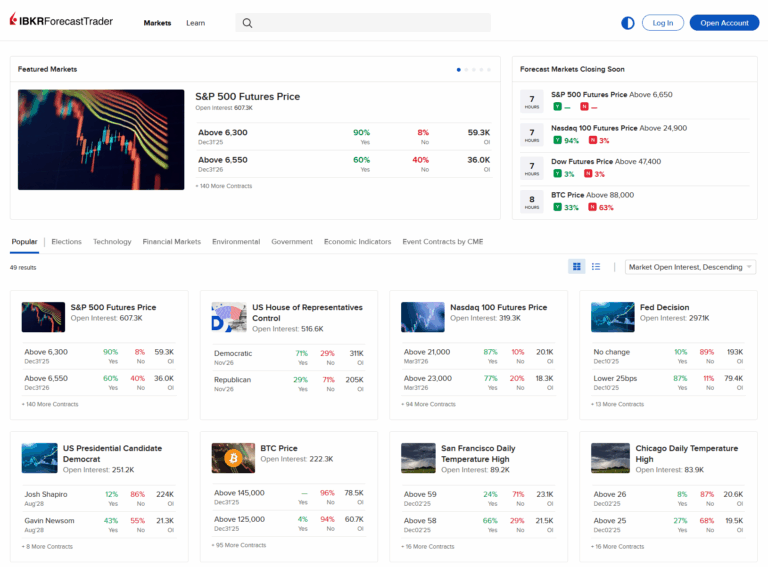Click the red N badge for BTC Price closing soon
The width and height of the screenshot is (768, 567).
(x=593, y=207)
